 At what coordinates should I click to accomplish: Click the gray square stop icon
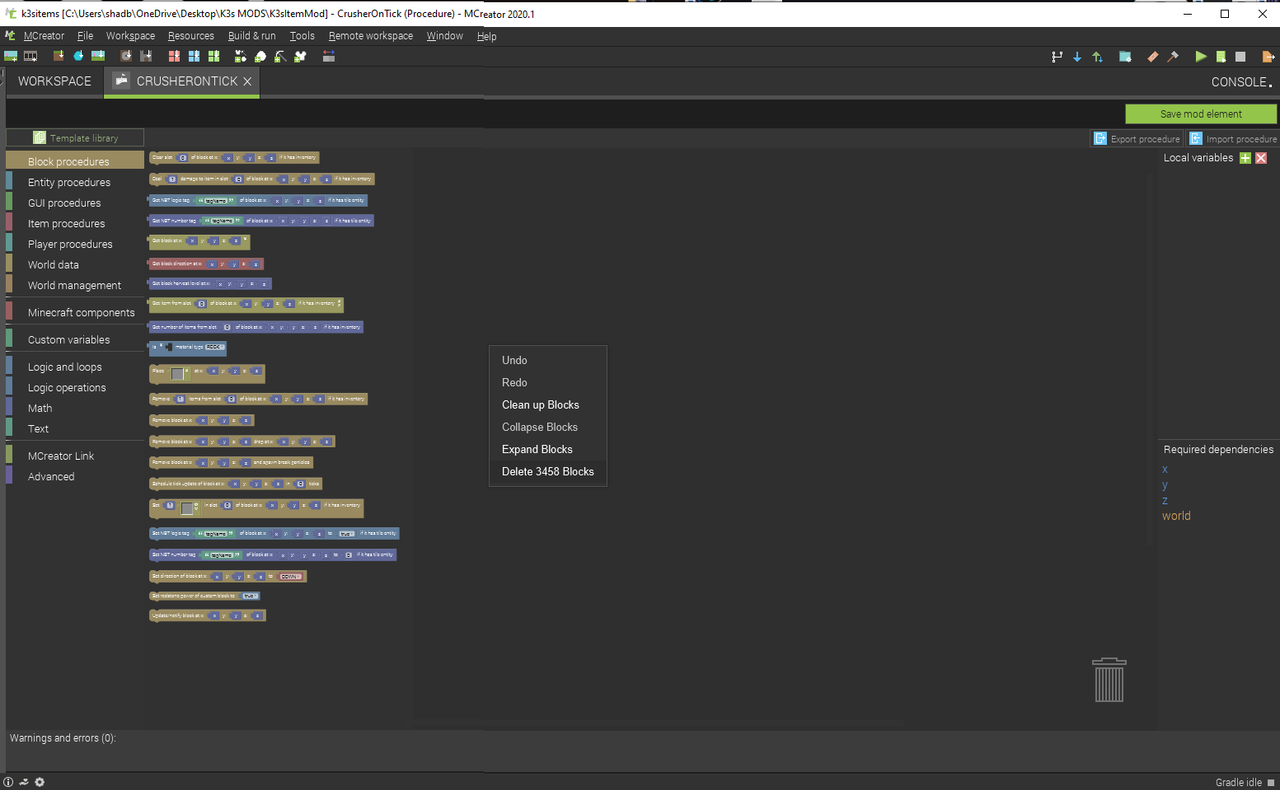(x=1240, y=57)
